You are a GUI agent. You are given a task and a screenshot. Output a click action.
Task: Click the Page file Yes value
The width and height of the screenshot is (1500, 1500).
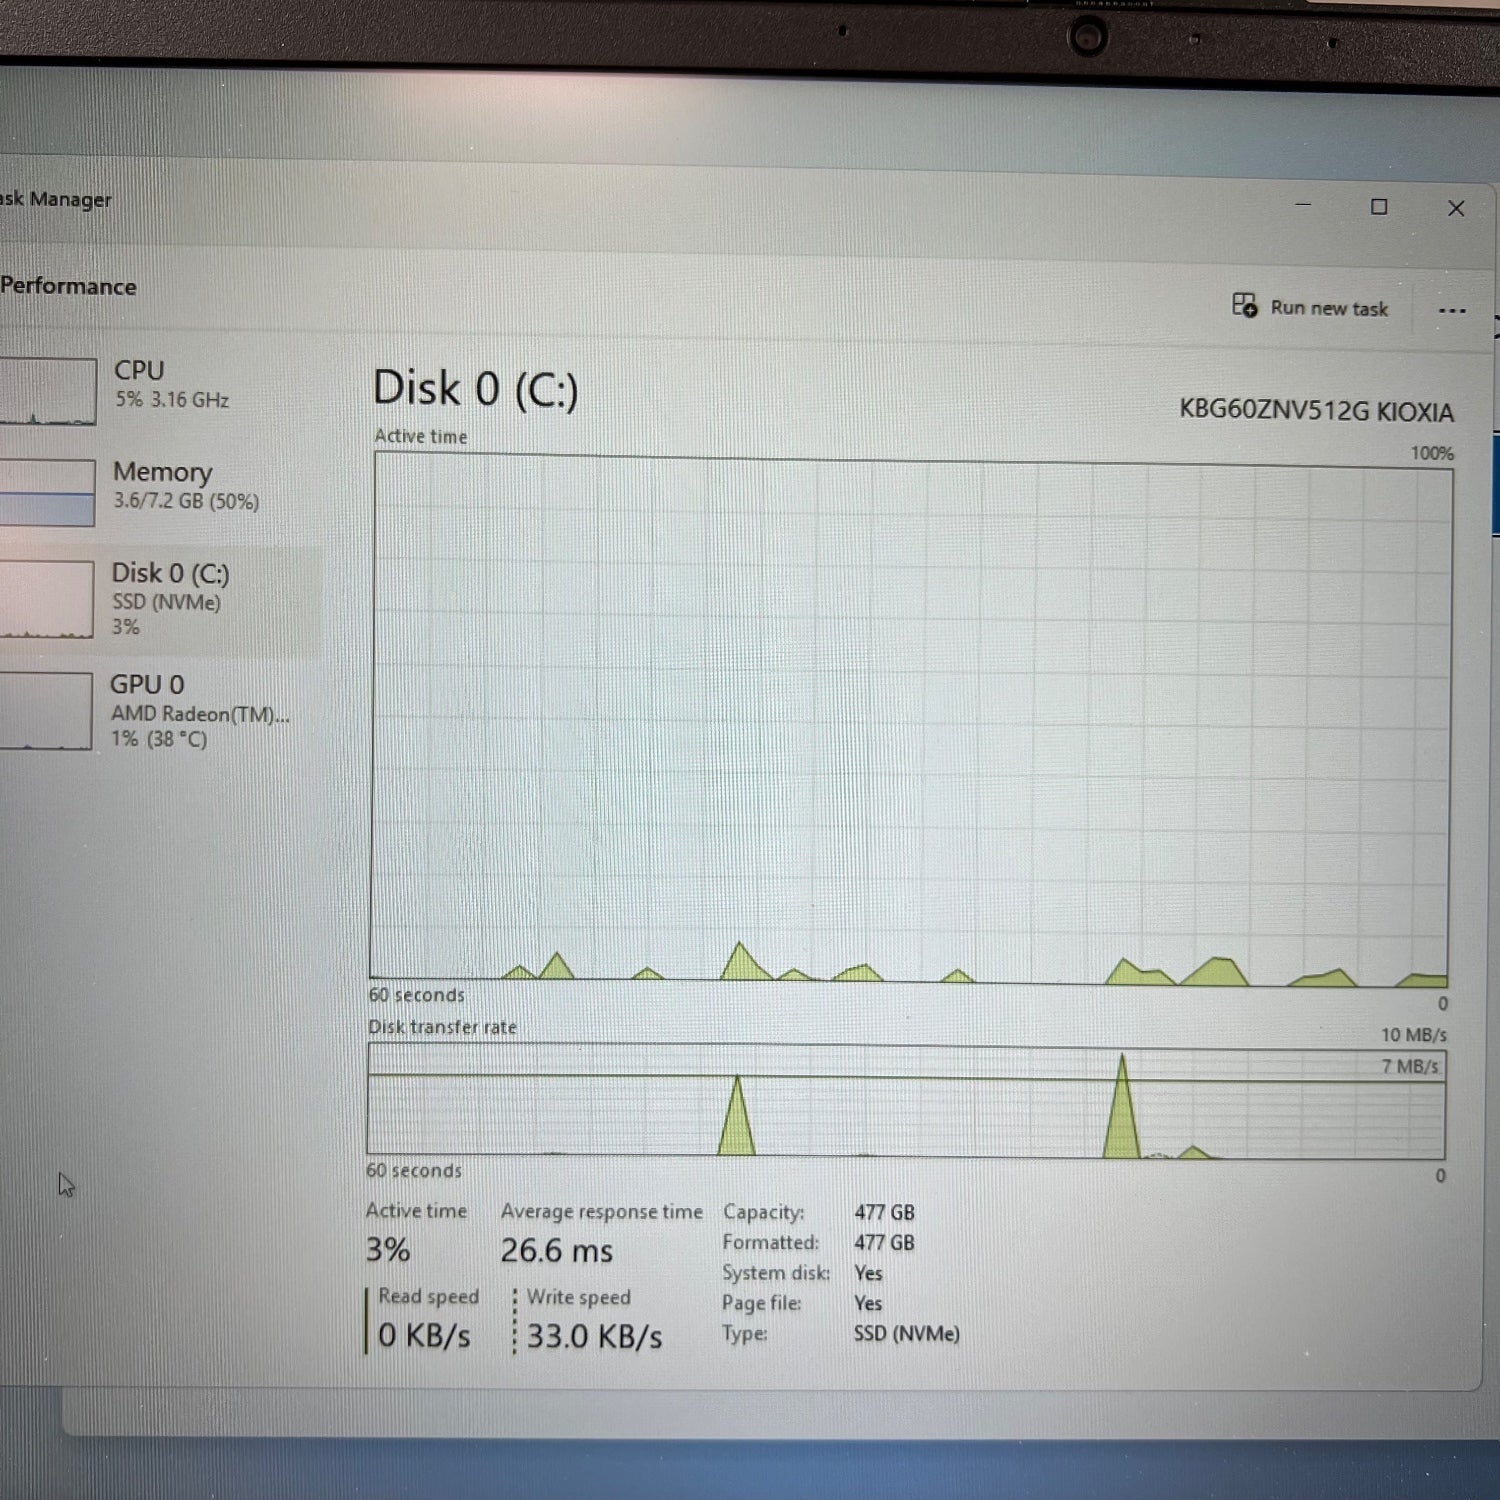coord(868,1303)
